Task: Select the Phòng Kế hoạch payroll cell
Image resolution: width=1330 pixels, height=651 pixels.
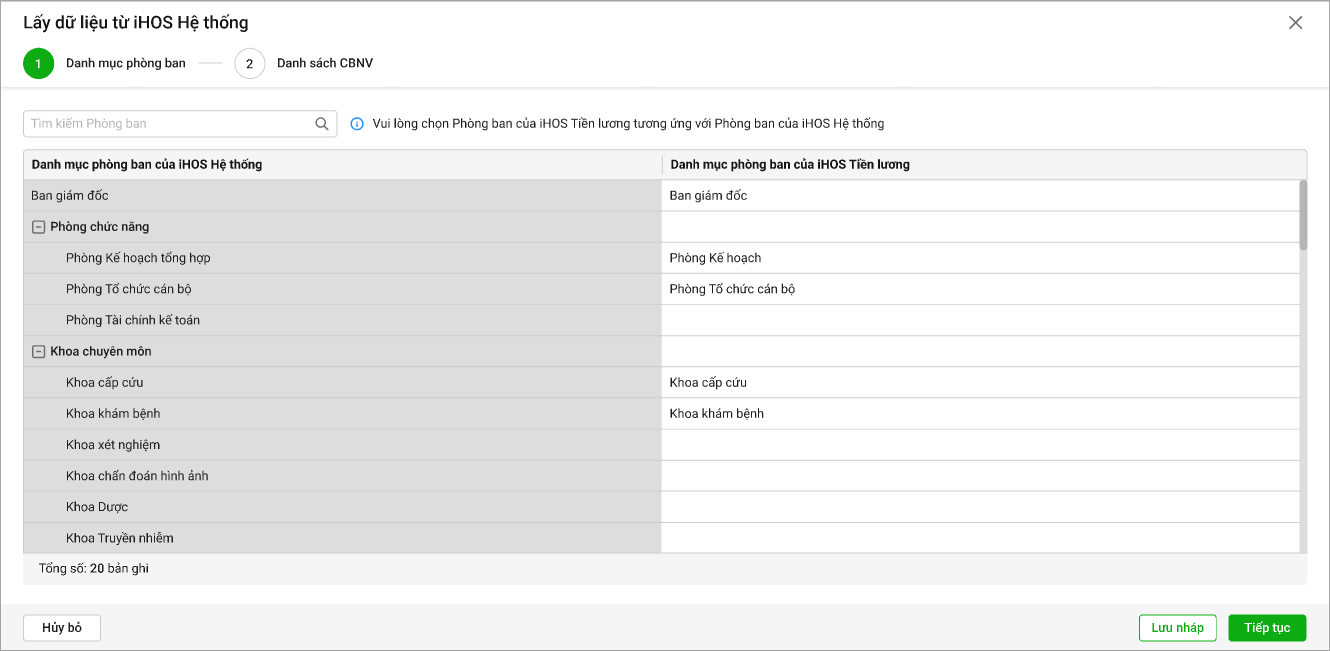Action: [980, 258]
